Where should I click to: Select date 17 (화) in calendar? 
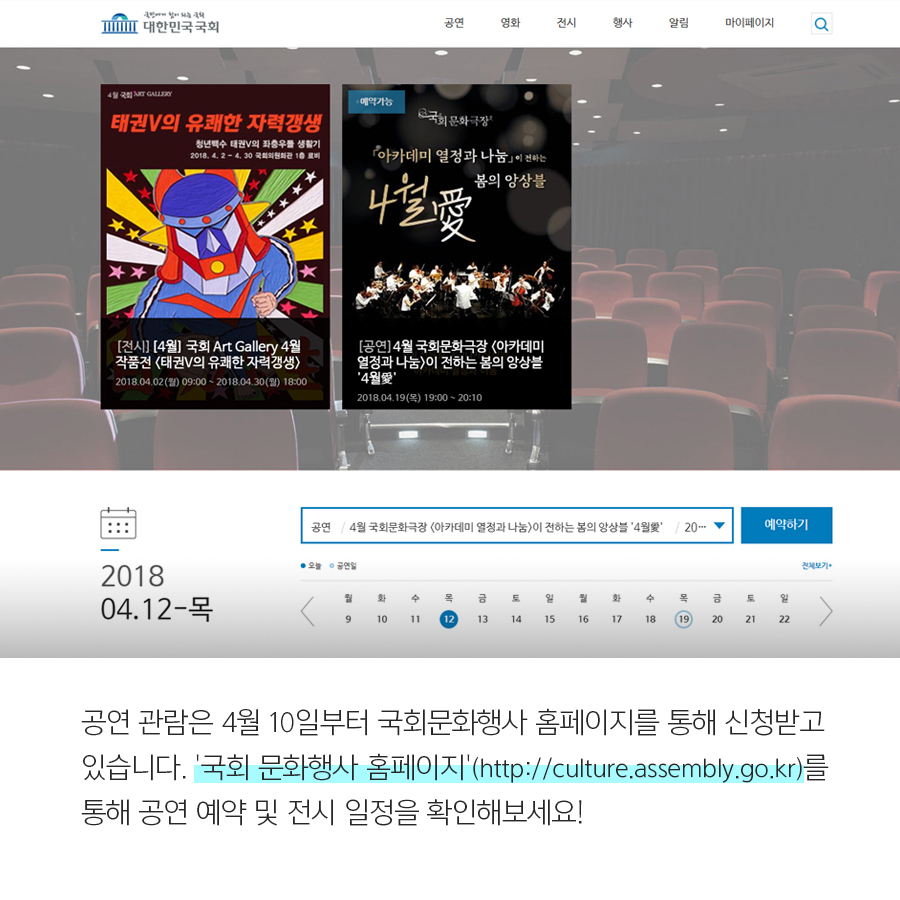click(616, 619)
